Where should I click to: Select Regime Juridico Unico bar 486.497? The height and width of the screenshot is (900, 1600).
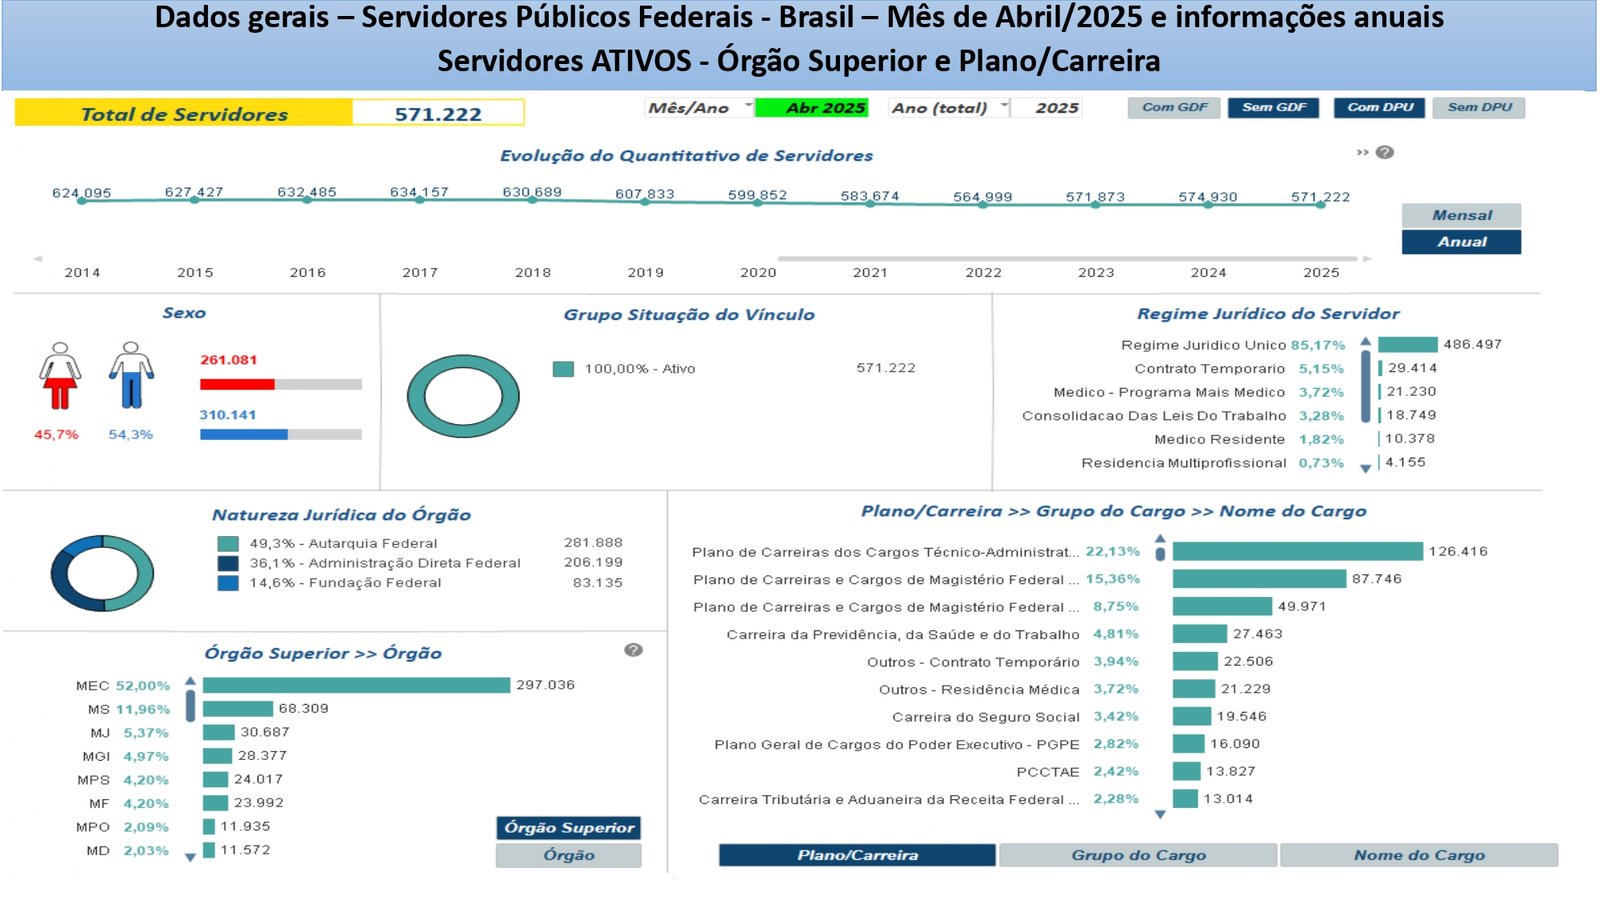pyautogui.click(x=1408, y=344)
